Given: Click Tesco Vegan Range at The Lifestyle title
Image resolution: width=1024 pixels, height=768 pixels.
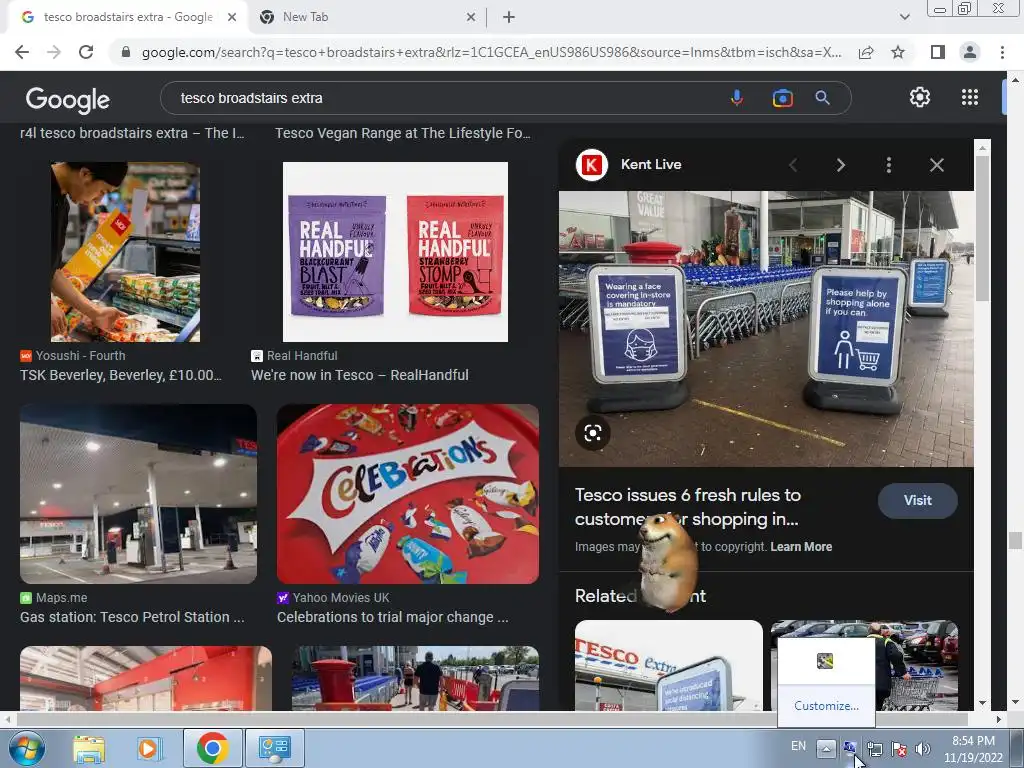Looking at the screenshot, I should pos(403,133).
